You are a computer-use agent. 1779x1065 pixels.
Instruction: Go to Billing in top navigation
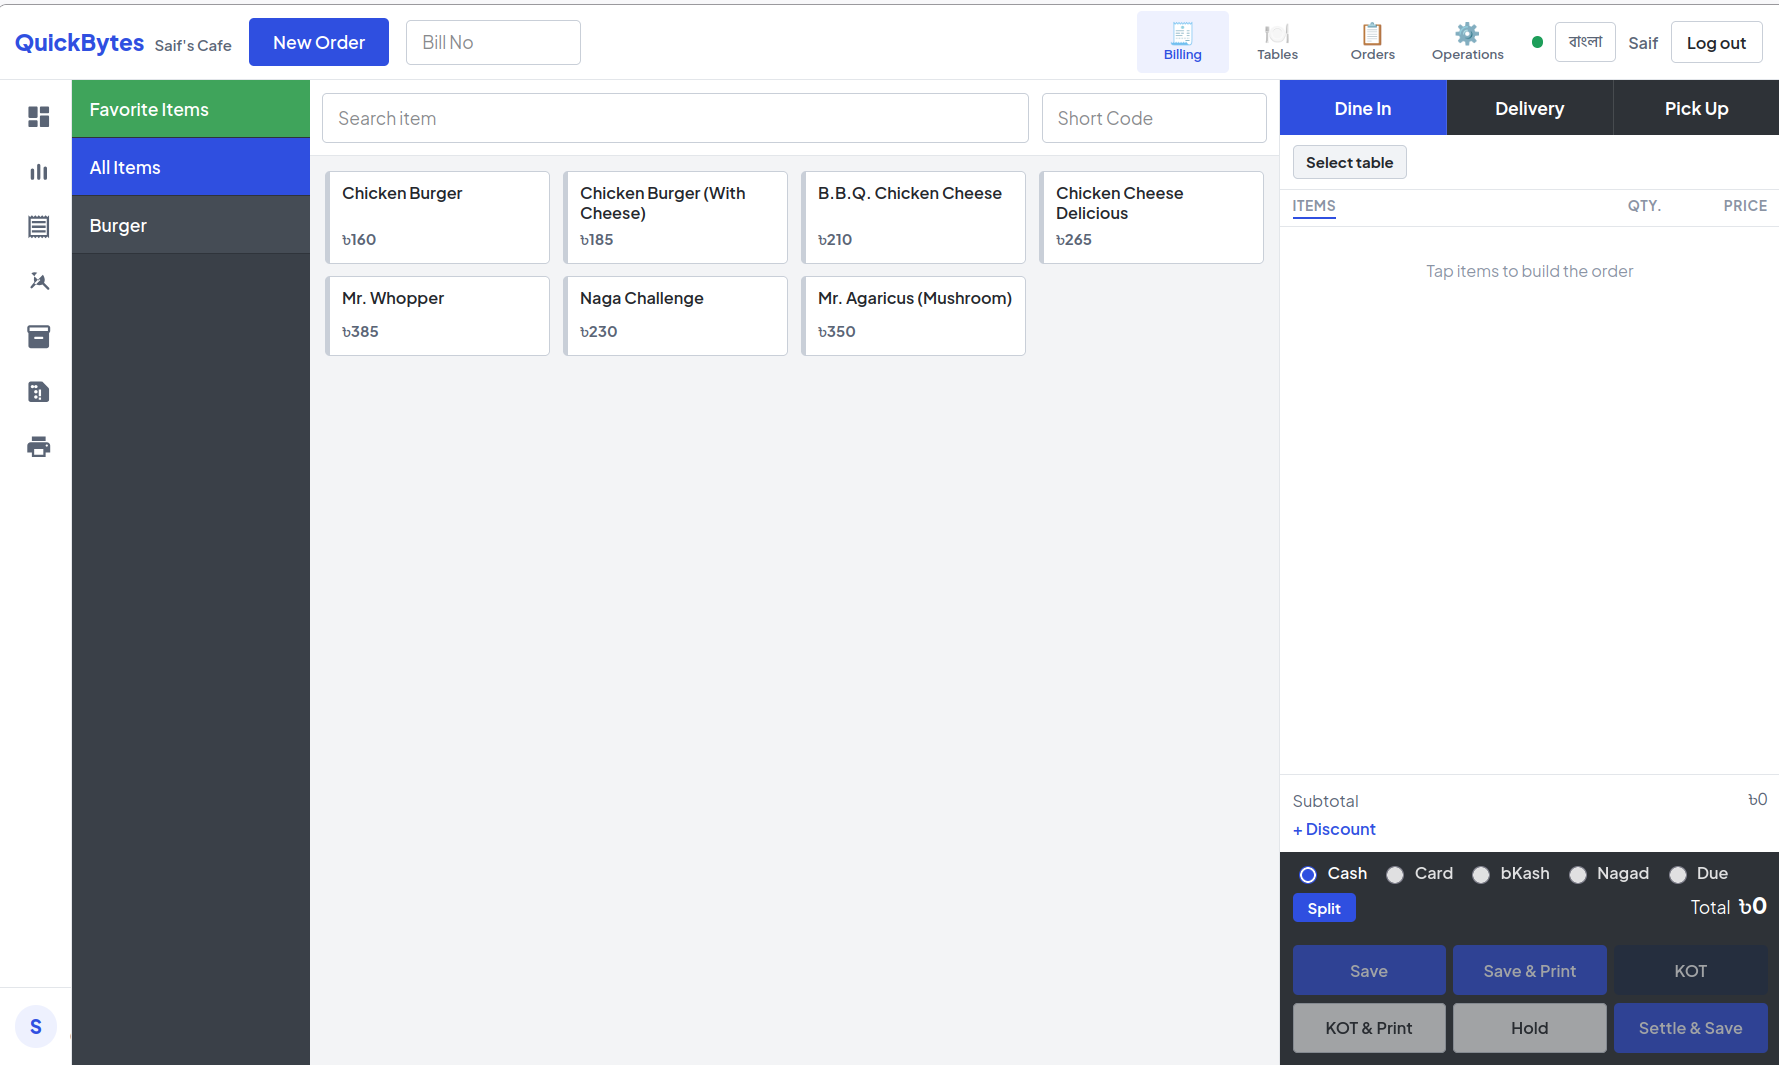[1182, 42]
